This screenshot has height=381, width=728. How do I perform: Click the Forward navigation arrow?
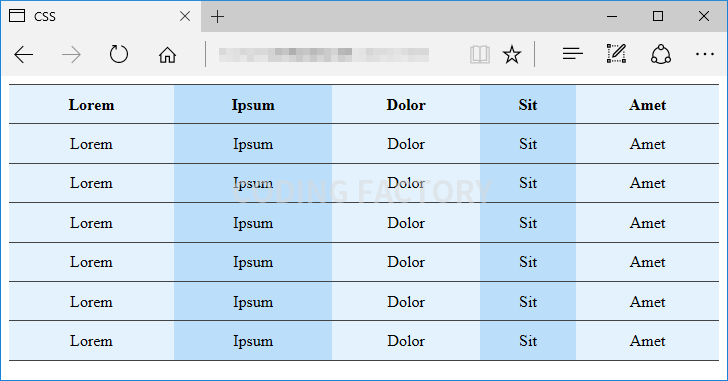tap(71, 55)
